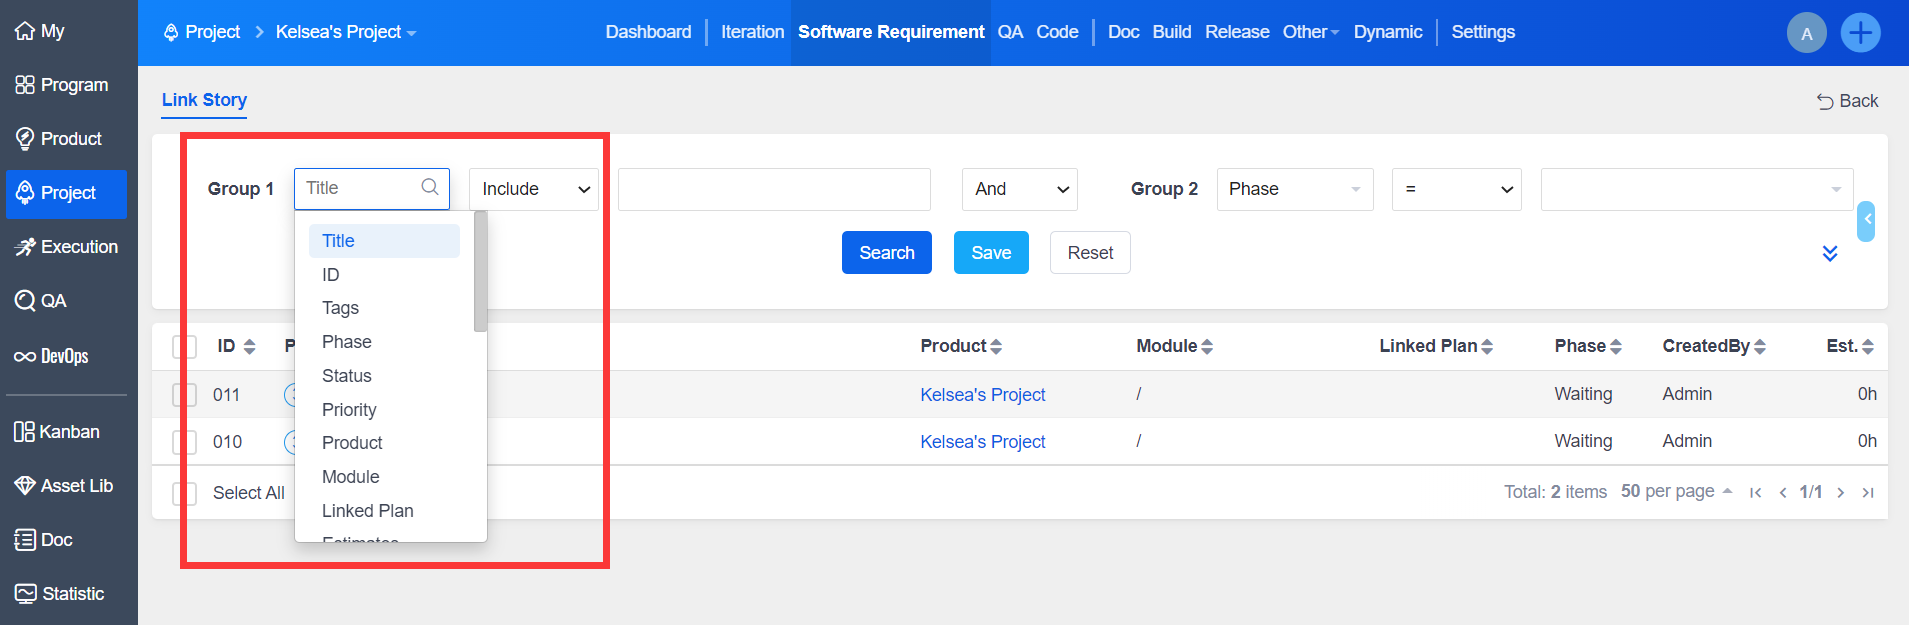Go to next page arrow
Image resolution: width=1909 pixels, height=625 pixels.
click(1840, 492)
